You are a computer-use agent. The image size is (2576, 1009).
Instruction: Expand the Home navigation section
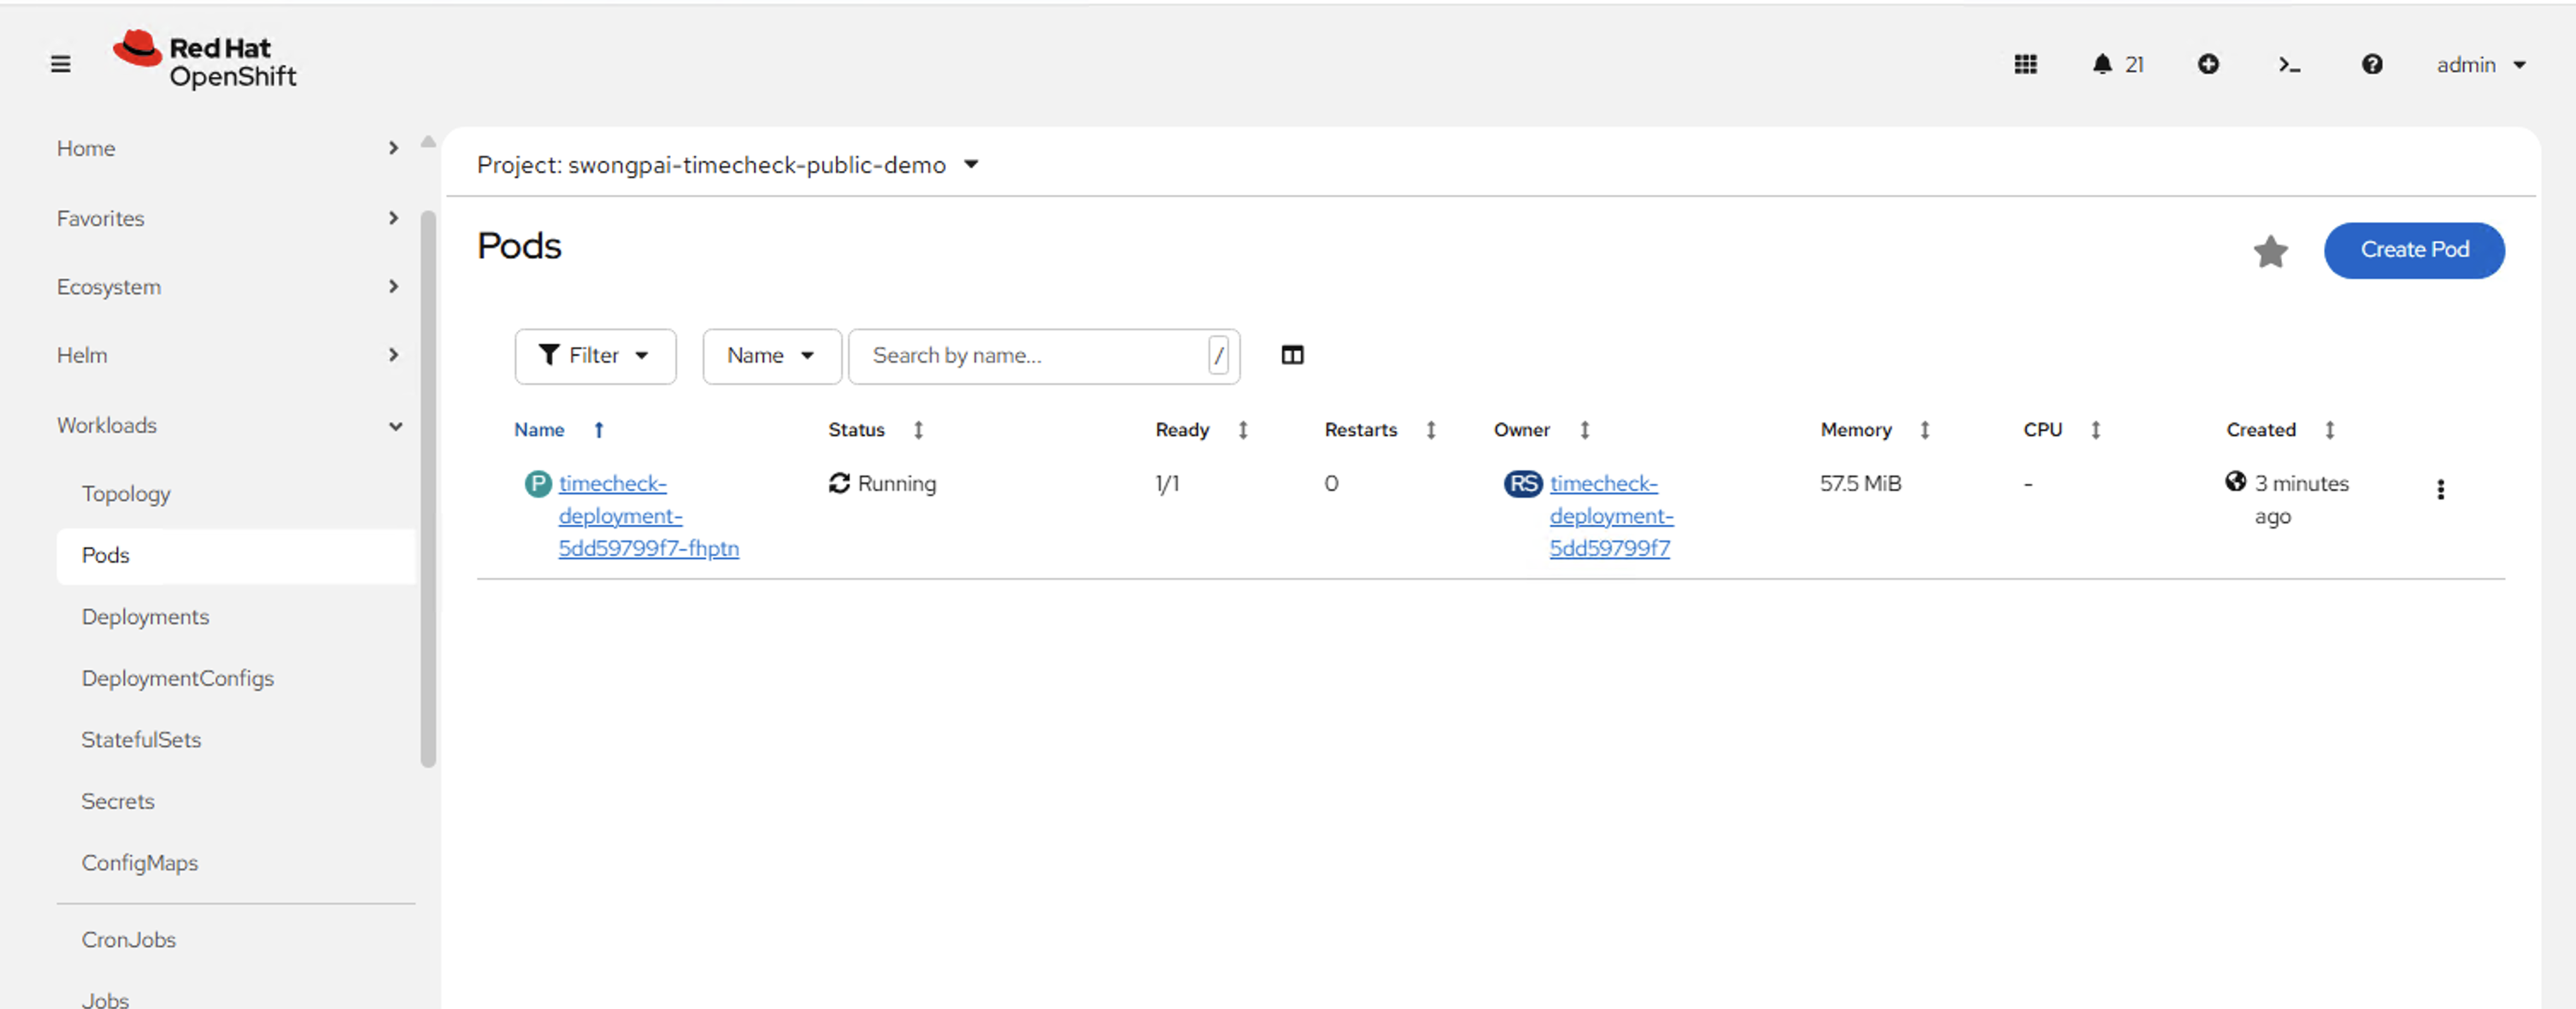tap(228, 148)
